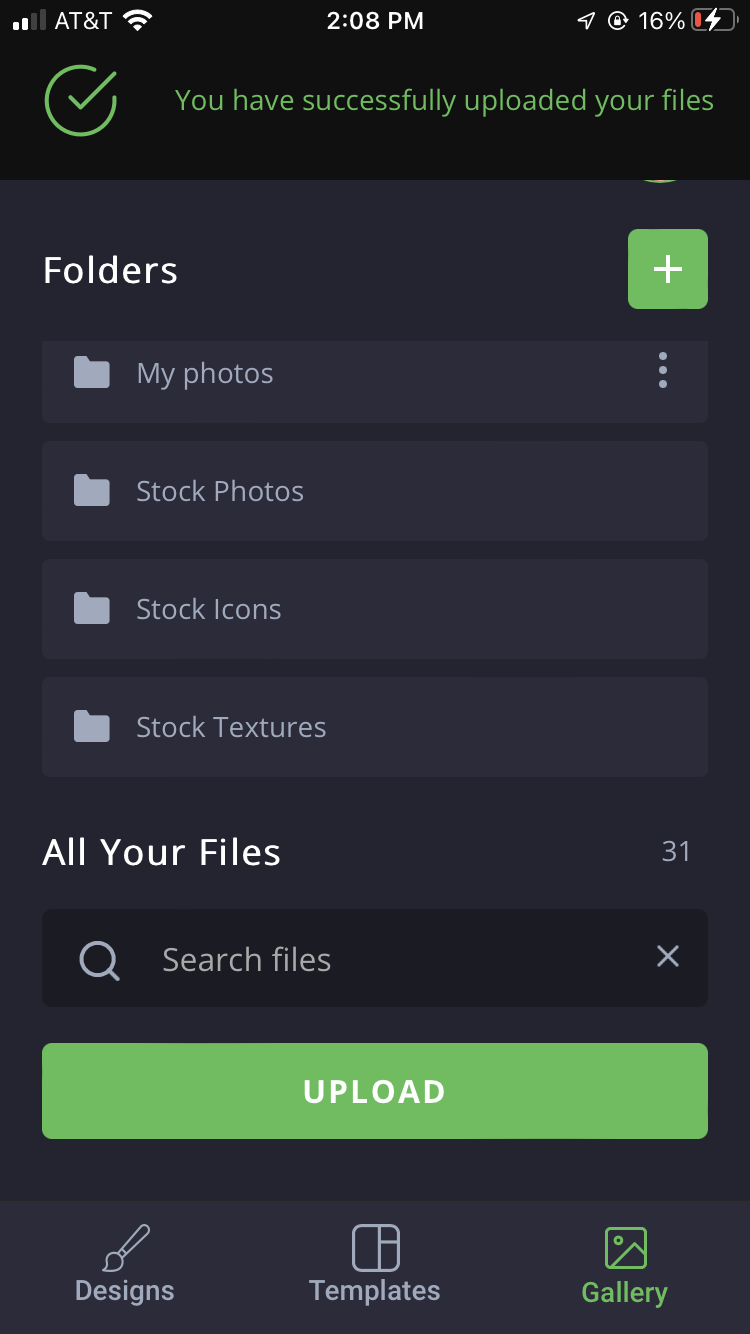Tap the green checkmark success icon
750x1334 pixels.
point(81,100)
